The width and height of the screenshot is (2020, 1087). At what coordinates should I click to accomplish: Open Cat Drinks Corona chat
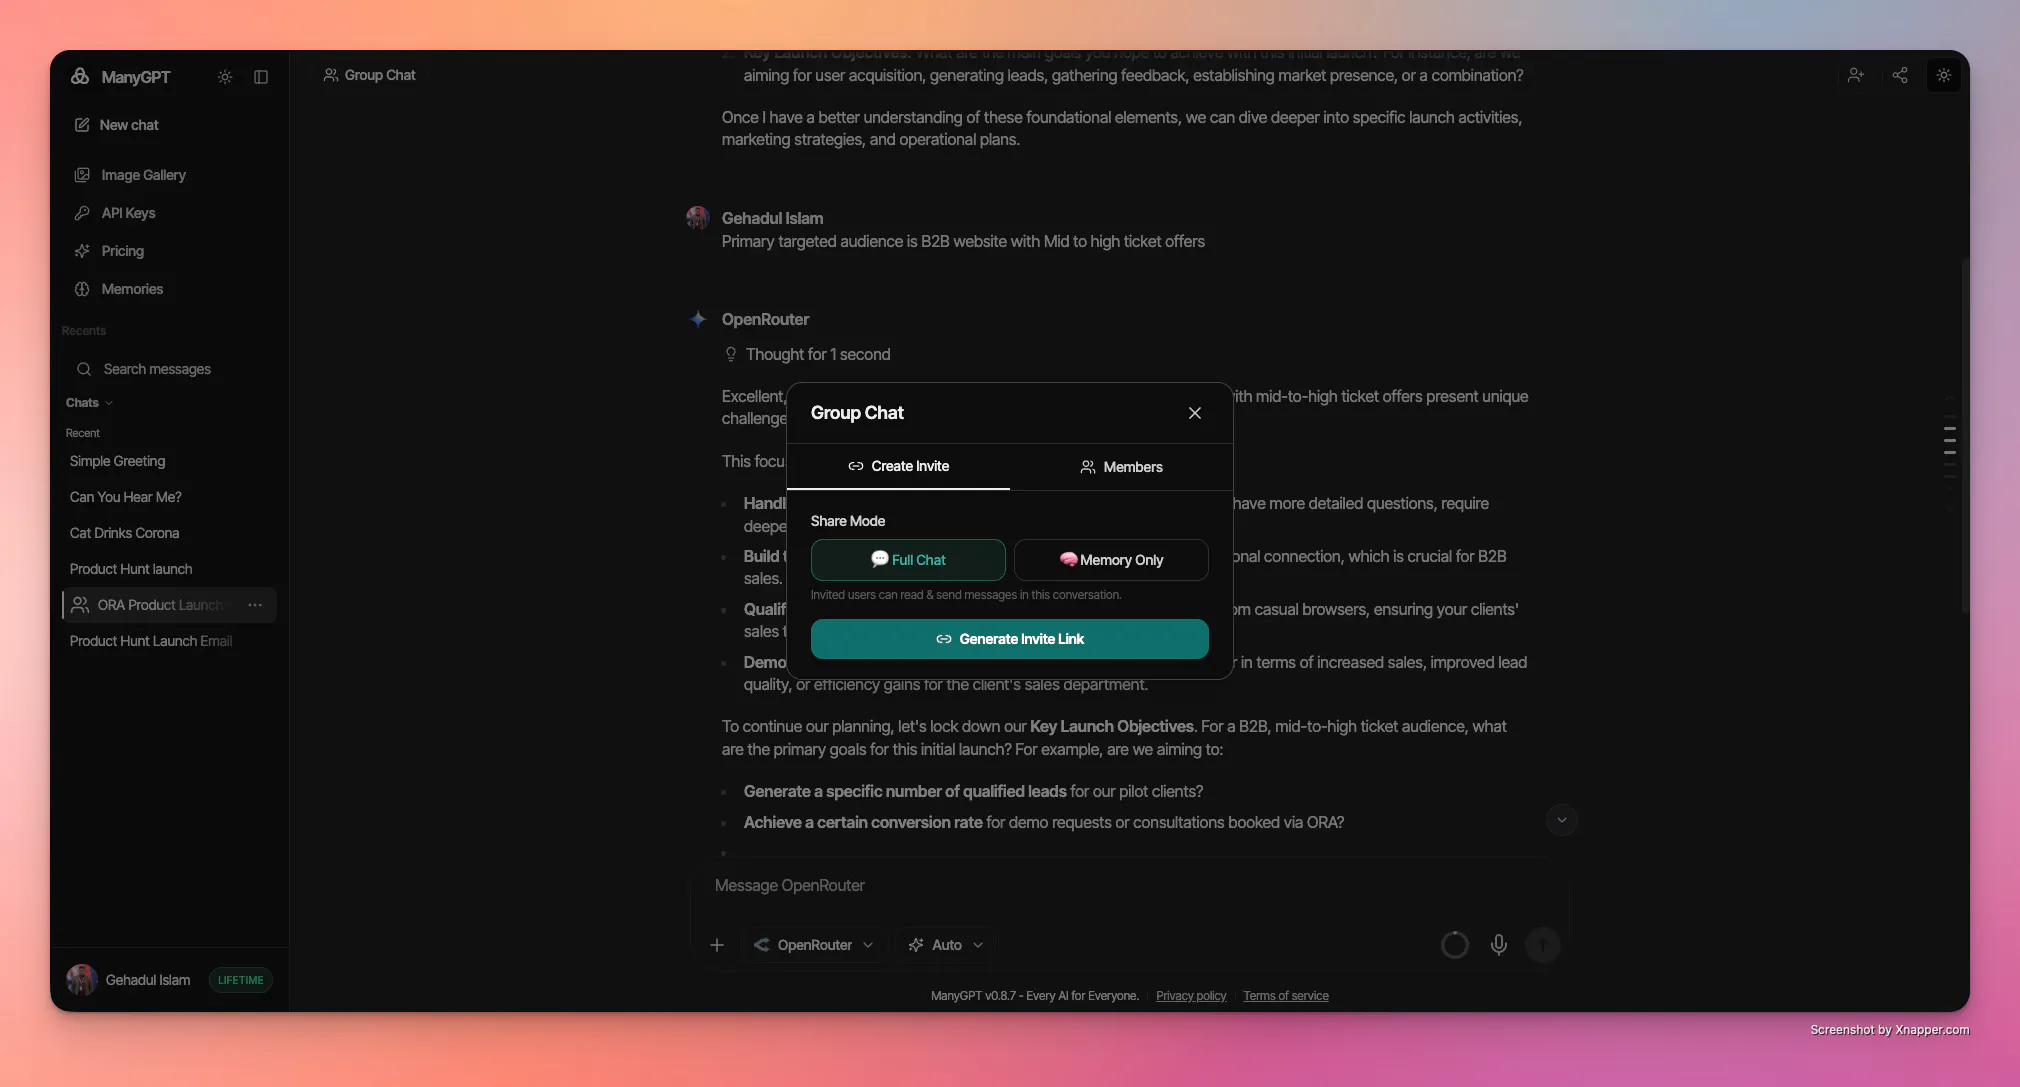pyautogui.click(x=124, y=533)
